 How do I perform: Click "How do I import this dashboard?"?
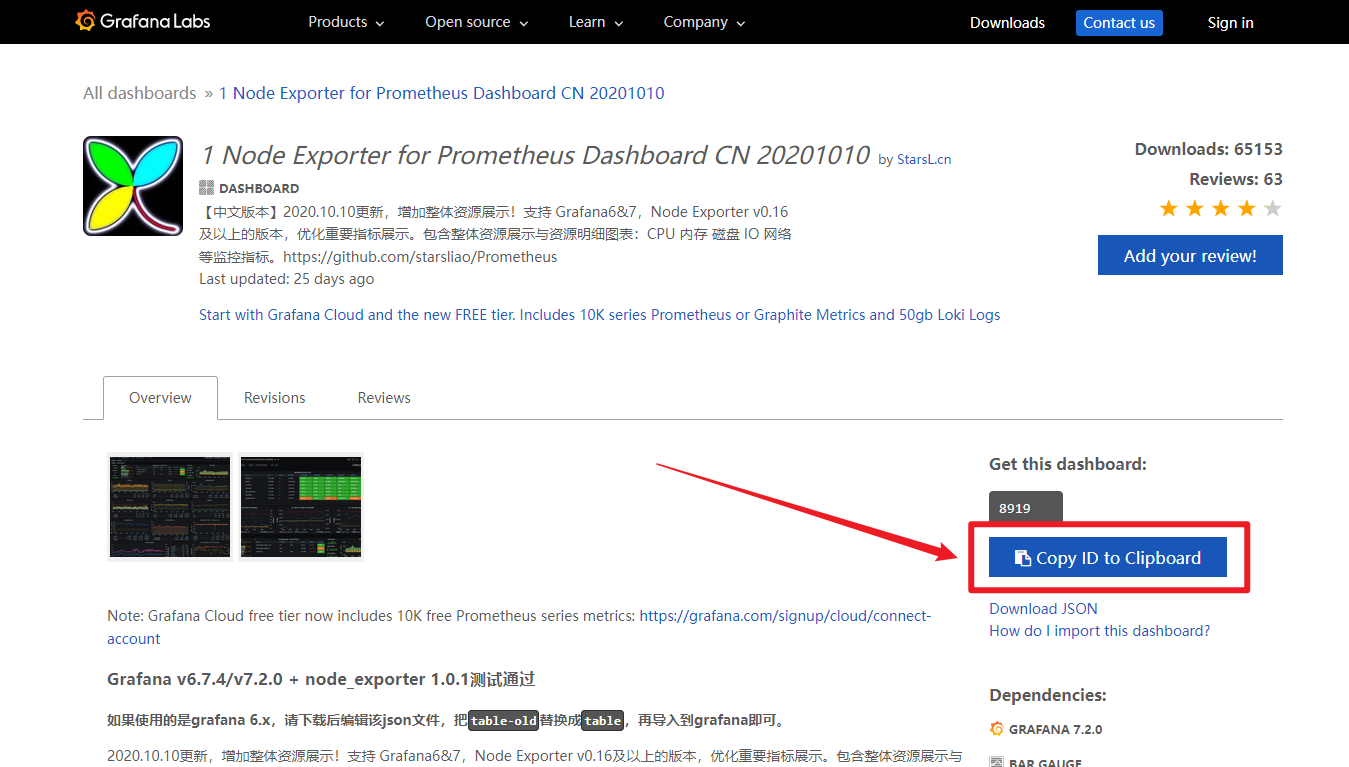1099,631
